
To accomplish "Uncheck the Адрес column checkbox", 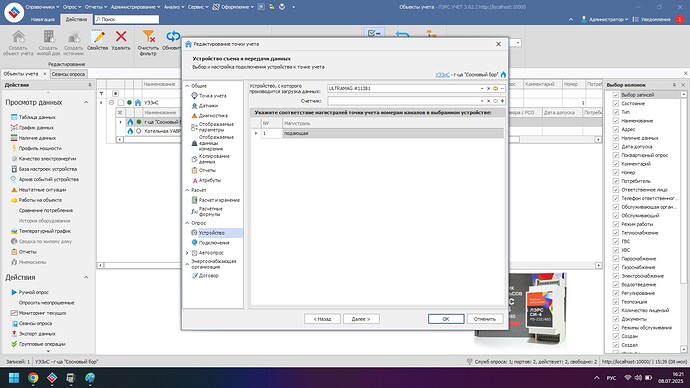I will [x=616, y=129].
